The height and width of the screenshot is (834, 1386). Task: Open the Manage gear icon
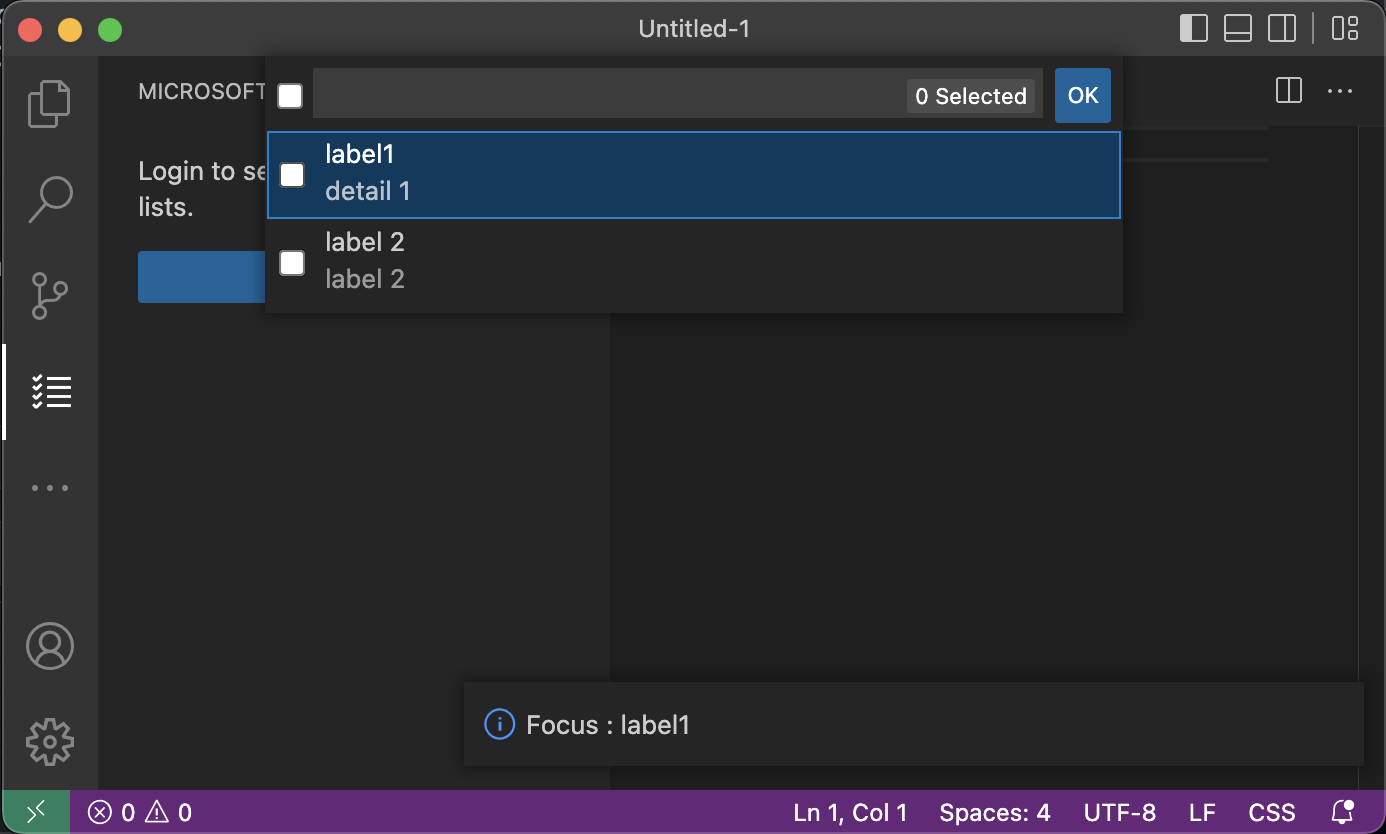(x=49, y=742)
